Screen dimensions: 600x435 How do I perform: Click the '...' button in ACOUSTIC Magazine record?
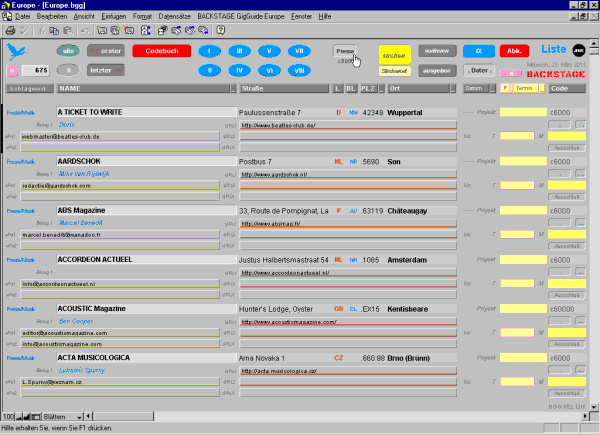(x=580, y=321)
